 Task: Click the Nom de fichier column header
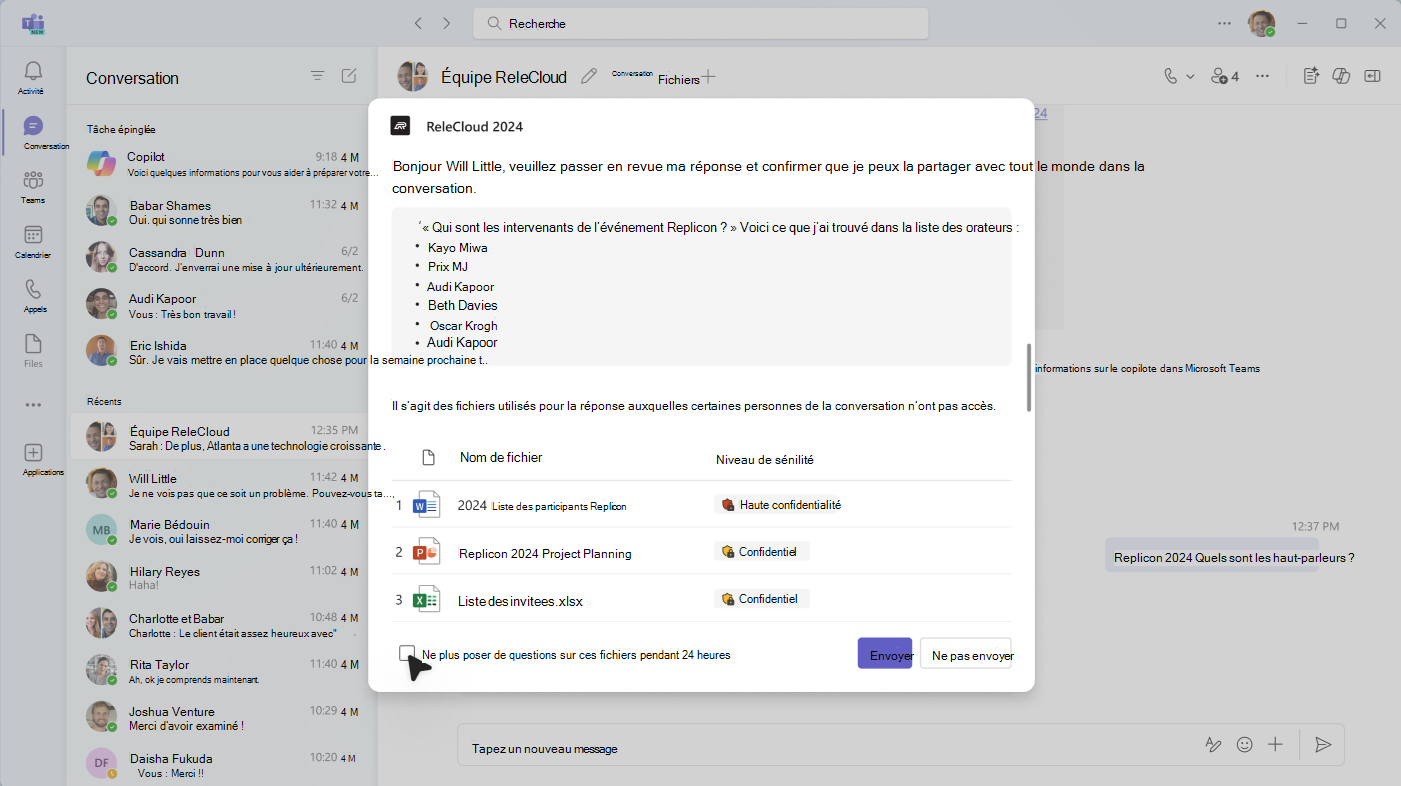click(x=501, y=457)
